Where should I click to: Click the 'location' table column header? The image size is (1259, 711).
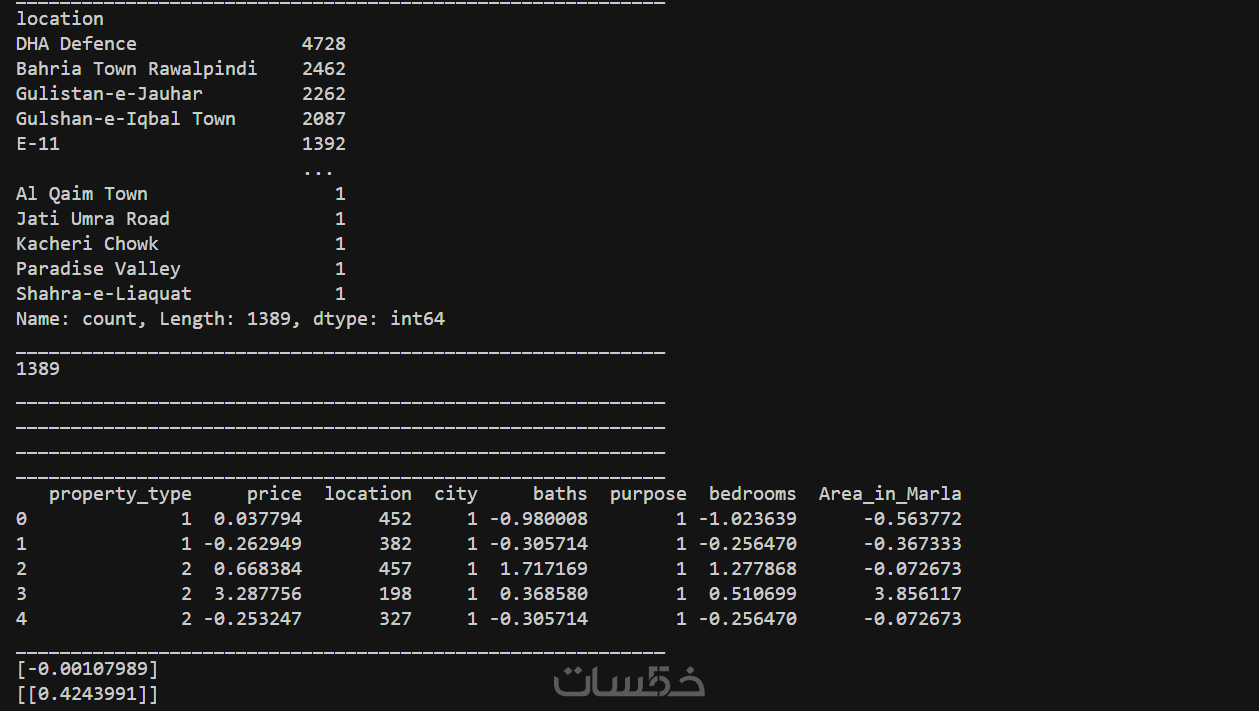[368, 494]
